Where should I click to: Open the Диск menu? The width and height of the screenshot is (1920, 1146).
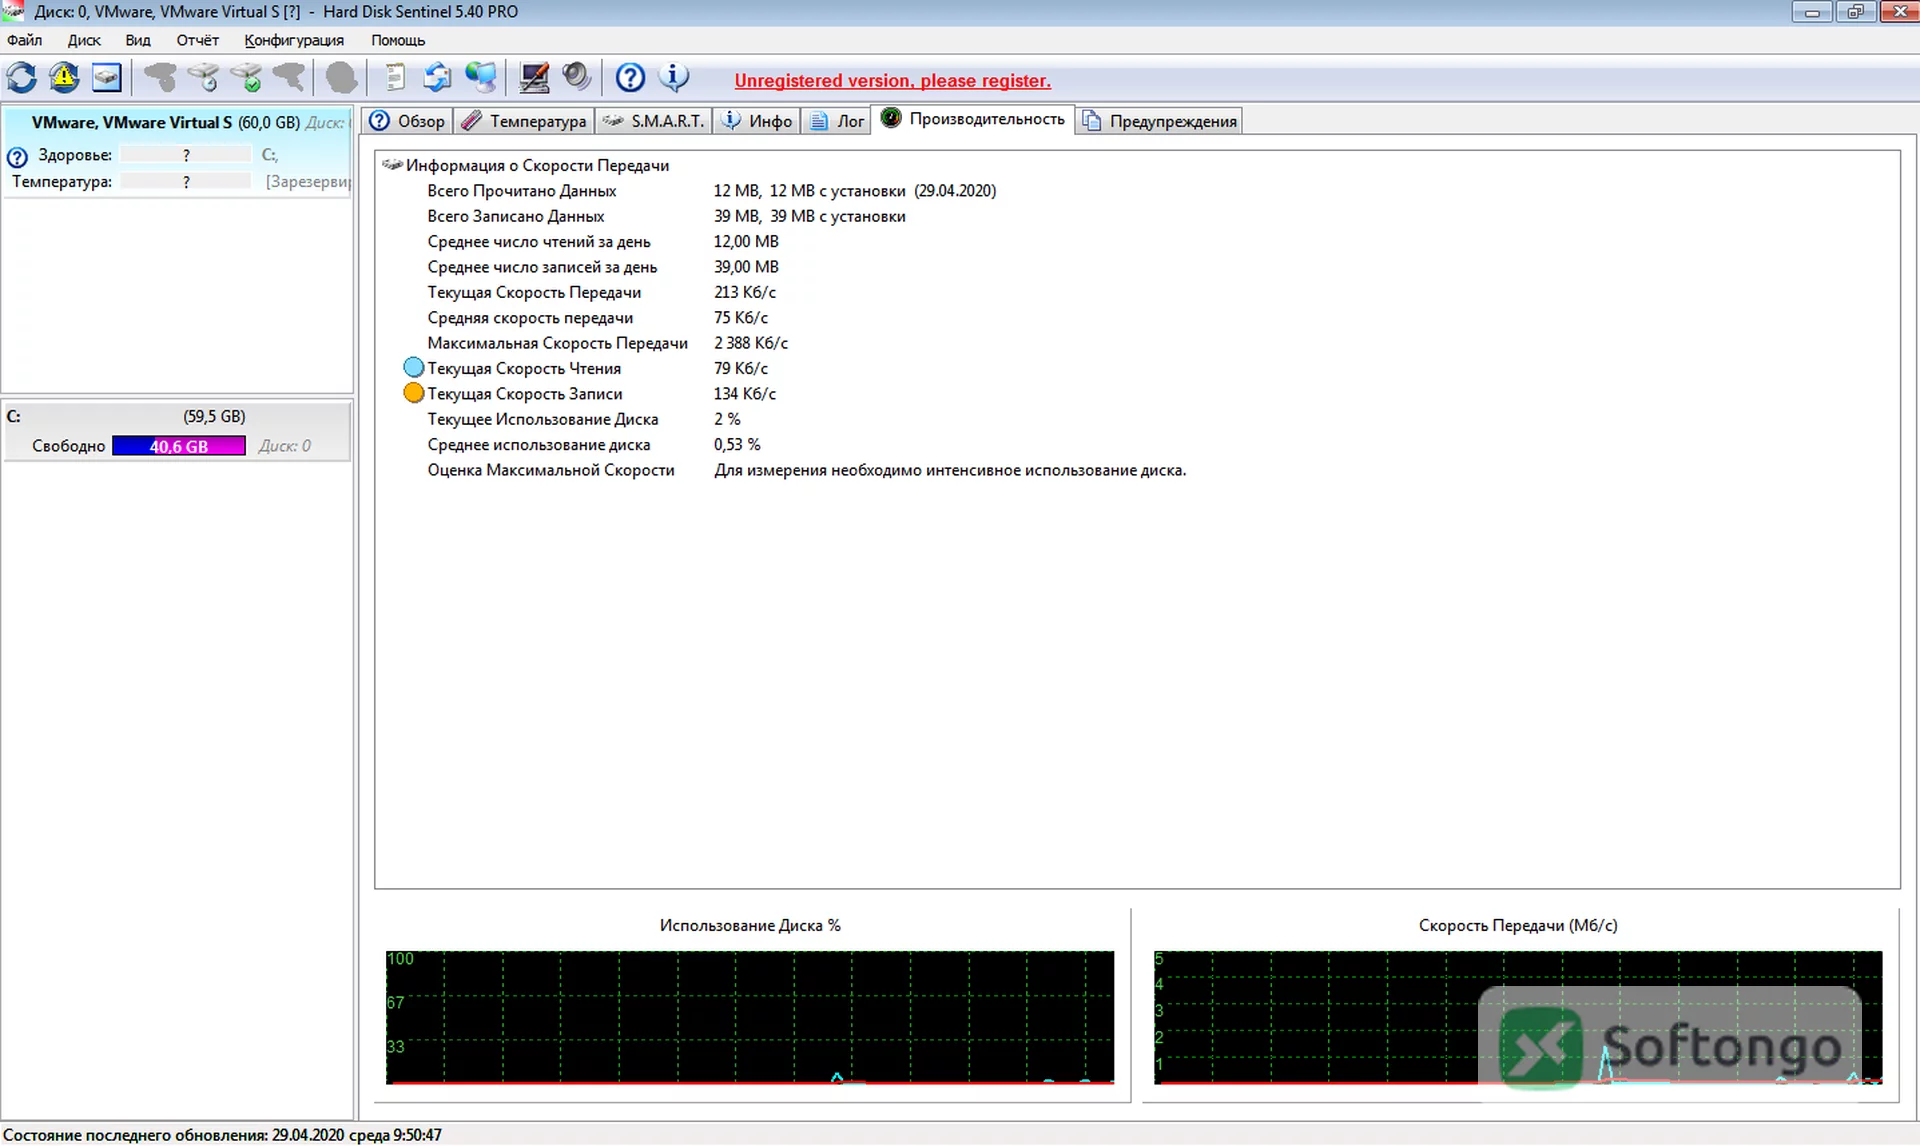pos(84,40)
